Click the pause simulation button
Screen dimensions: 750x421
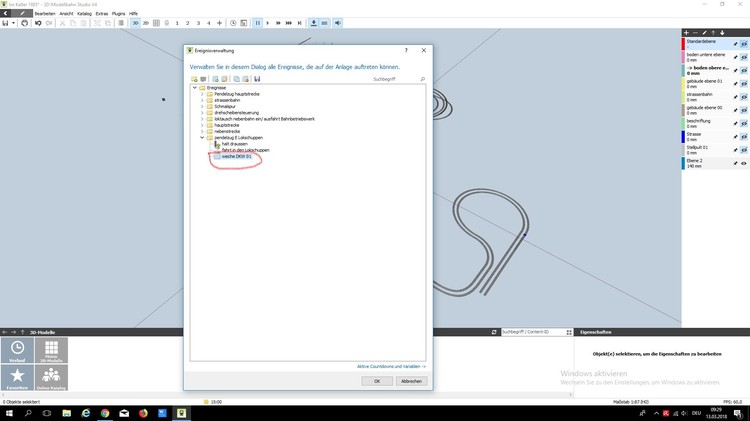pos(257,23)
